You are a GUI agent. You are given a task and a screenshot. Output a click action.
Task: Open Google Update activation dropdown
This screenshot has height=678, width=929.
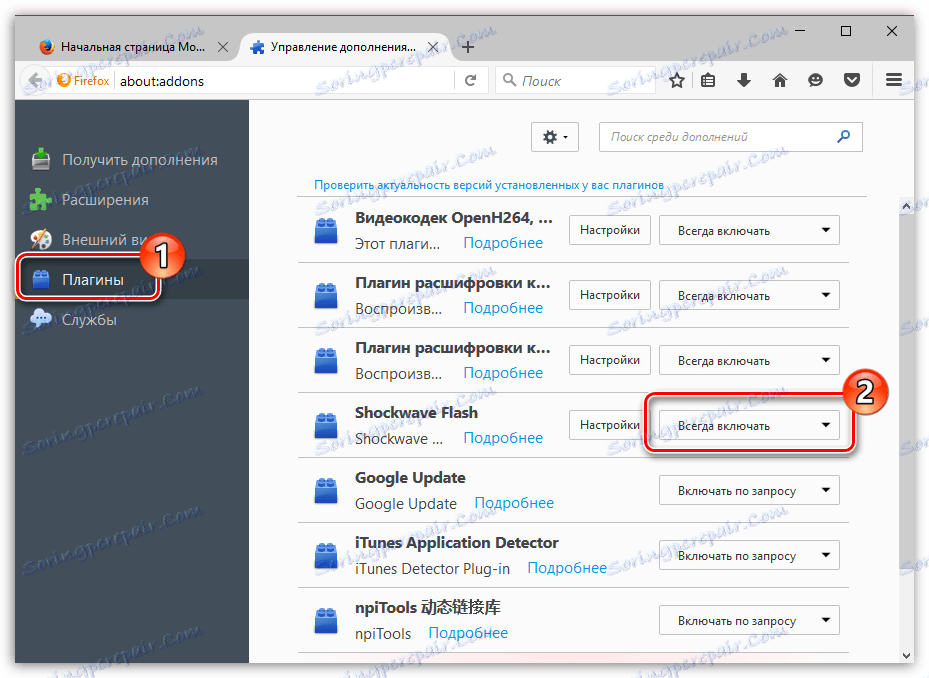tap(749, 491)
